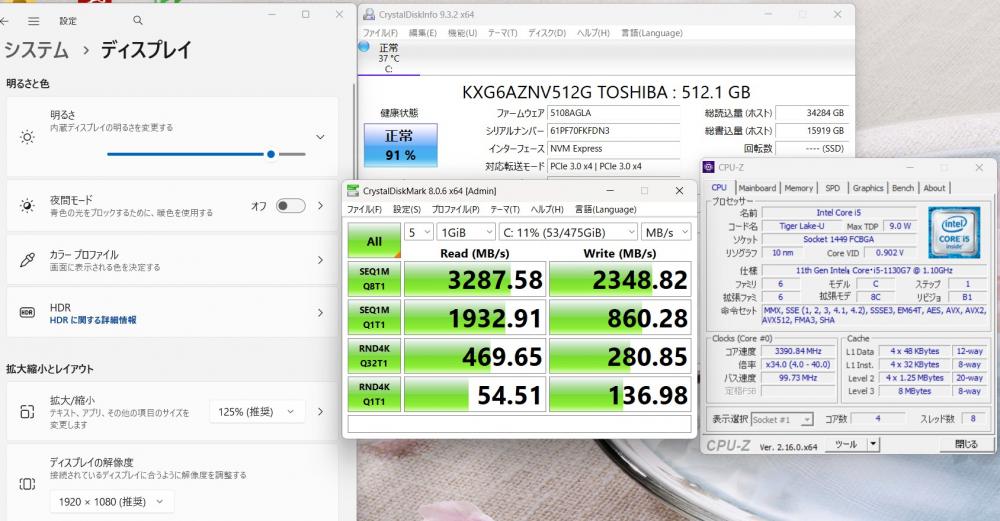Open the C: 11% drive selection dropdown

[568, 232]
